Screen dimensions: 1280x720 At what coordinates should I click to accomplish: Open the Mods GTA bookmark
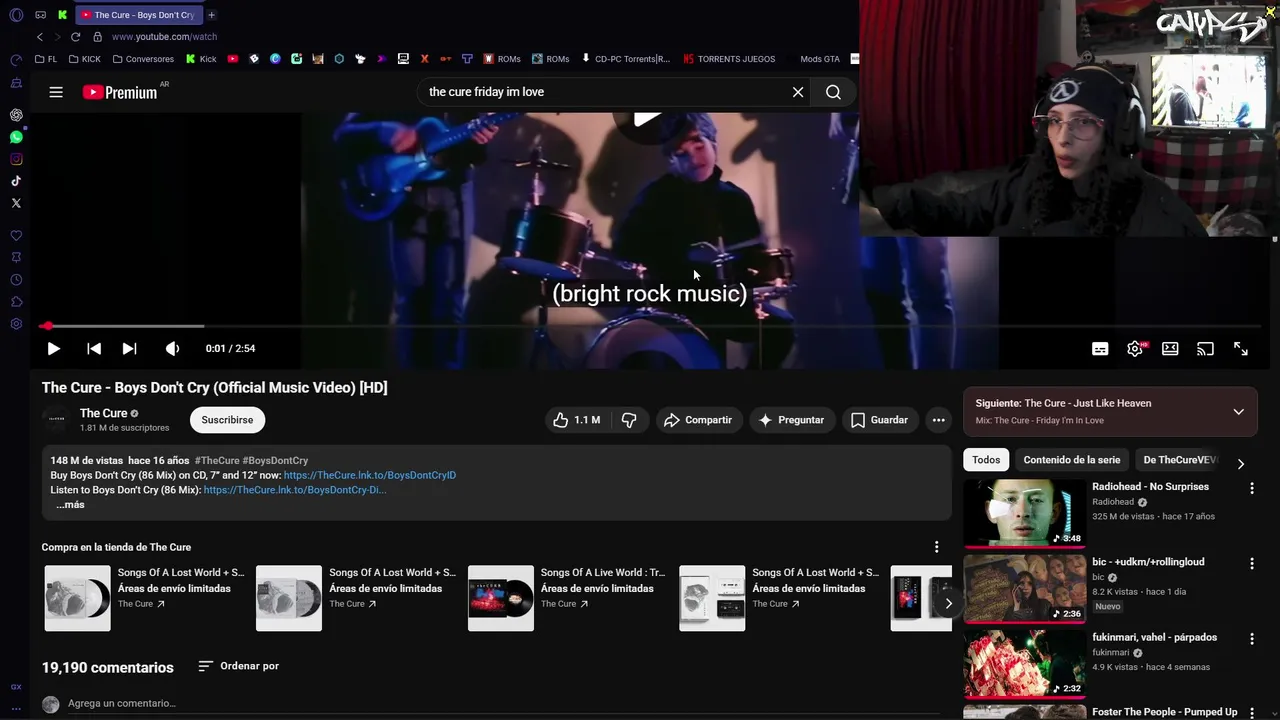click(820, 59)
